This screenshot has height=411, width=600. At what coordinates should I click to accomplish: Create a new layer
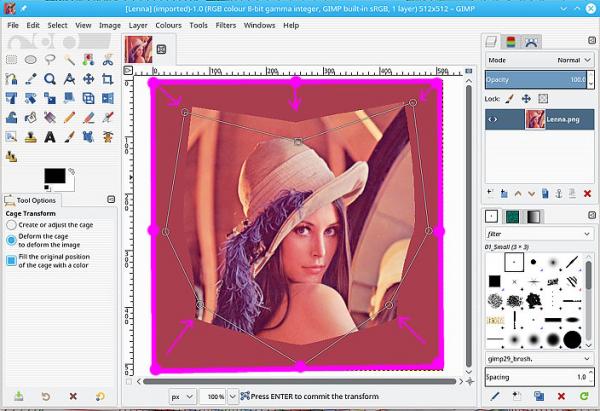click(490, 193)
